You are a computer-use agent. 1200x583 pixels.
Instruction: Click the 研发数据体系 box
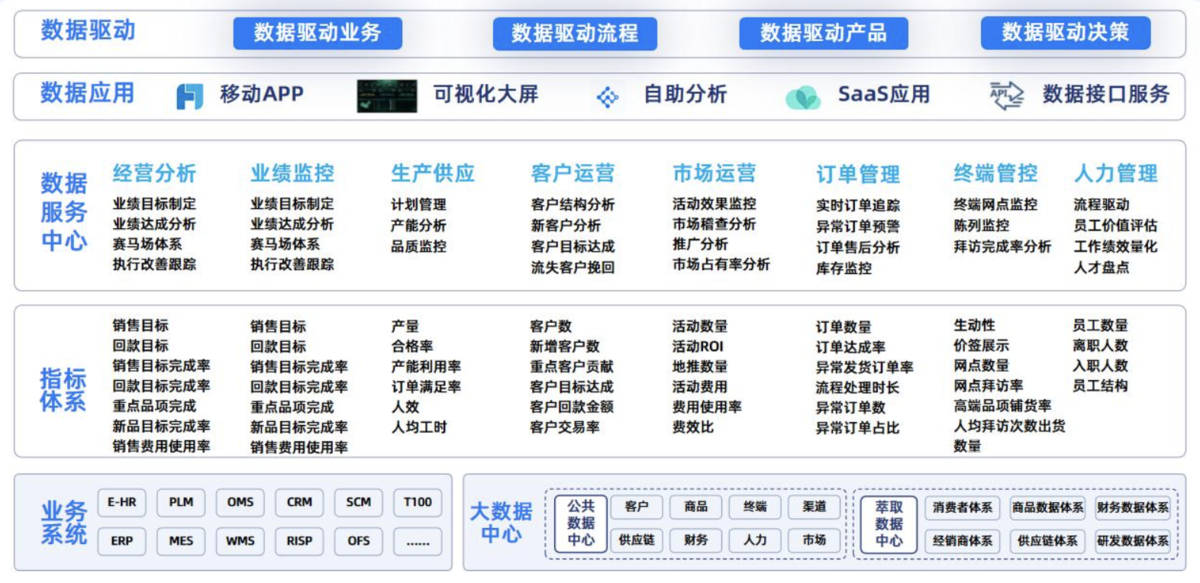(x=1132, y=540)
